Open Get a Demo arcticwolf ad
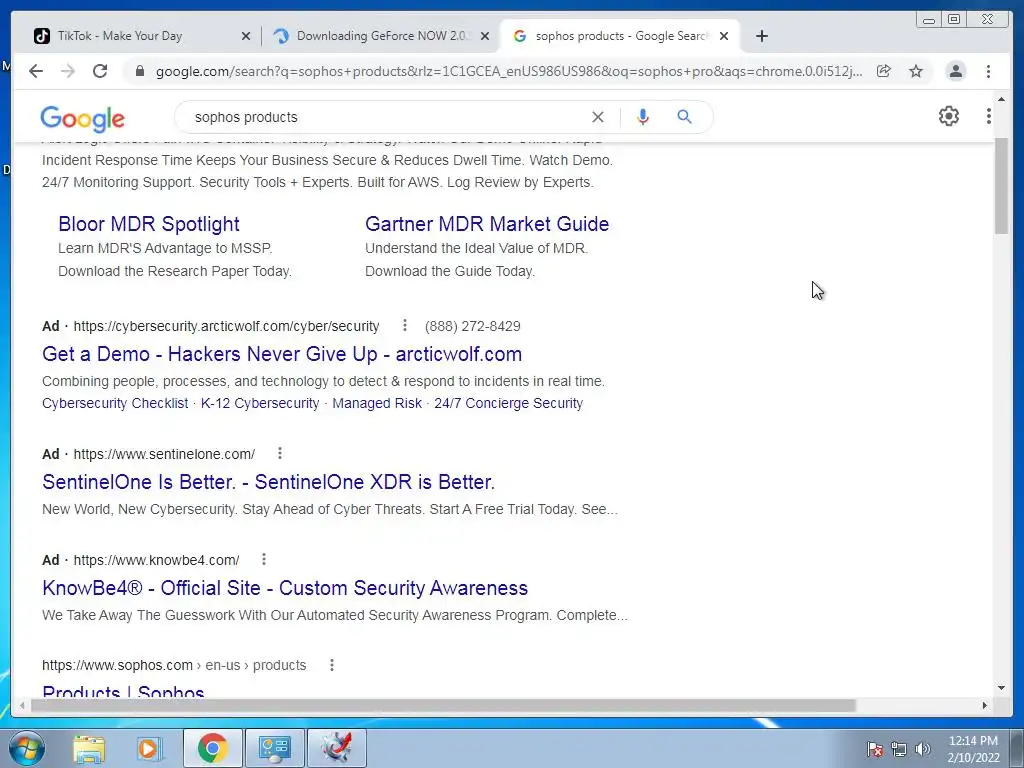The width and height of the screenshot is (1024, 768). tap(282, 354)
